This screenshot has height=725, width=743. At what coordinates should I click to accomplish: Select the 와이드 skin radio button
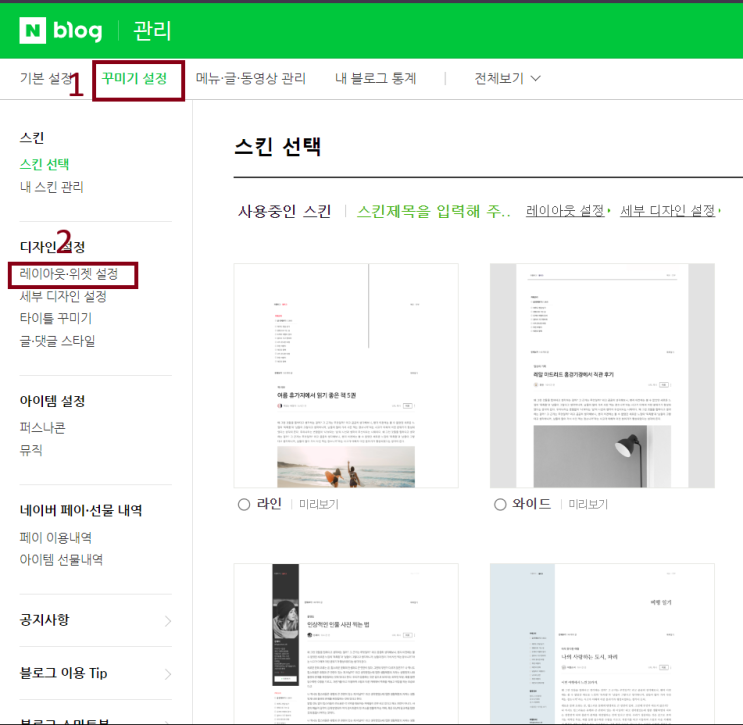coord(500,505)
